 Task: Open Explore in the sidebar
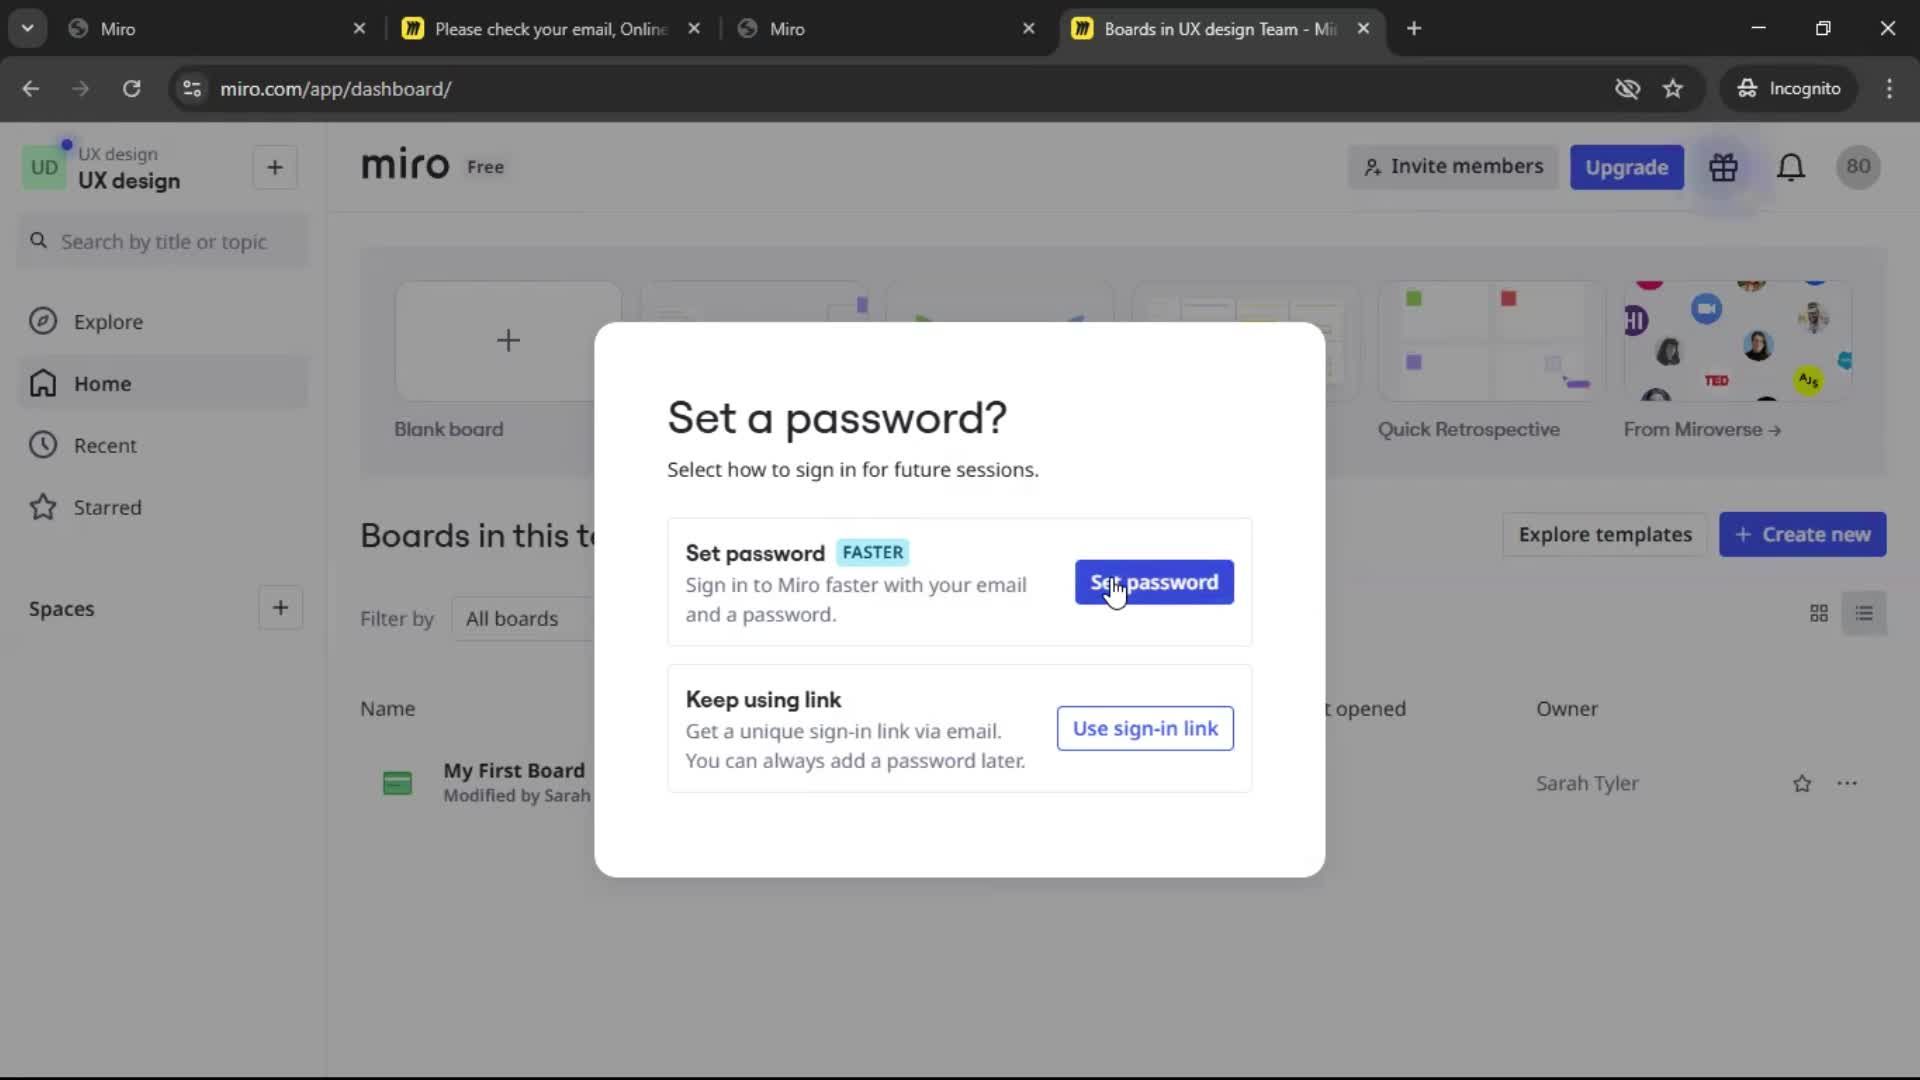click(x=163, y=322)
